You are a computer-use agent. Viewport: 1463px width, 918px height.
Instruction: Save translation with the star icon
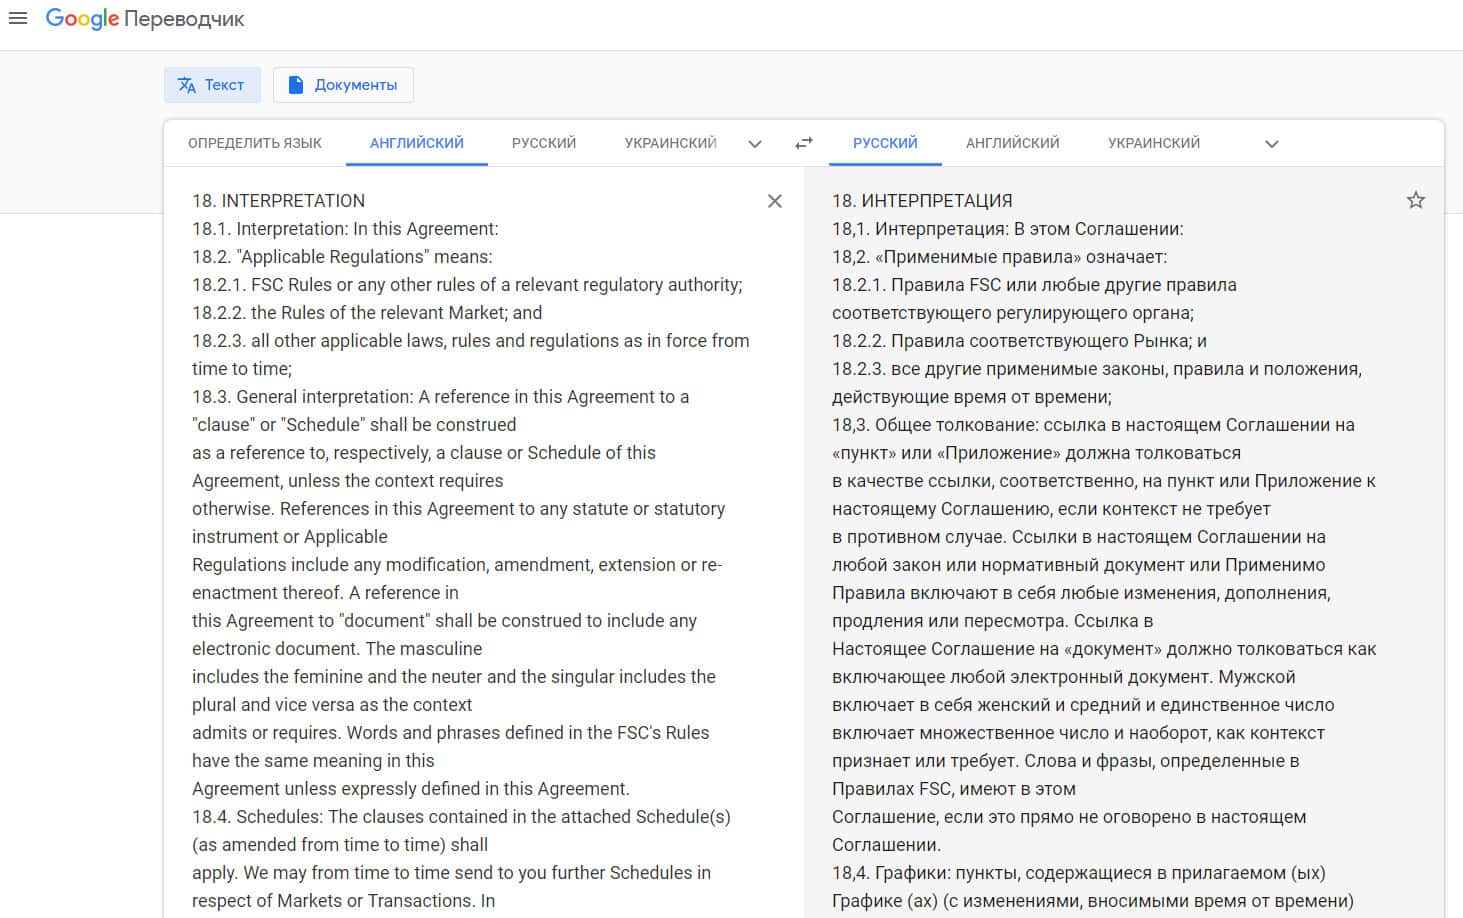click(x=1415, y=200)
